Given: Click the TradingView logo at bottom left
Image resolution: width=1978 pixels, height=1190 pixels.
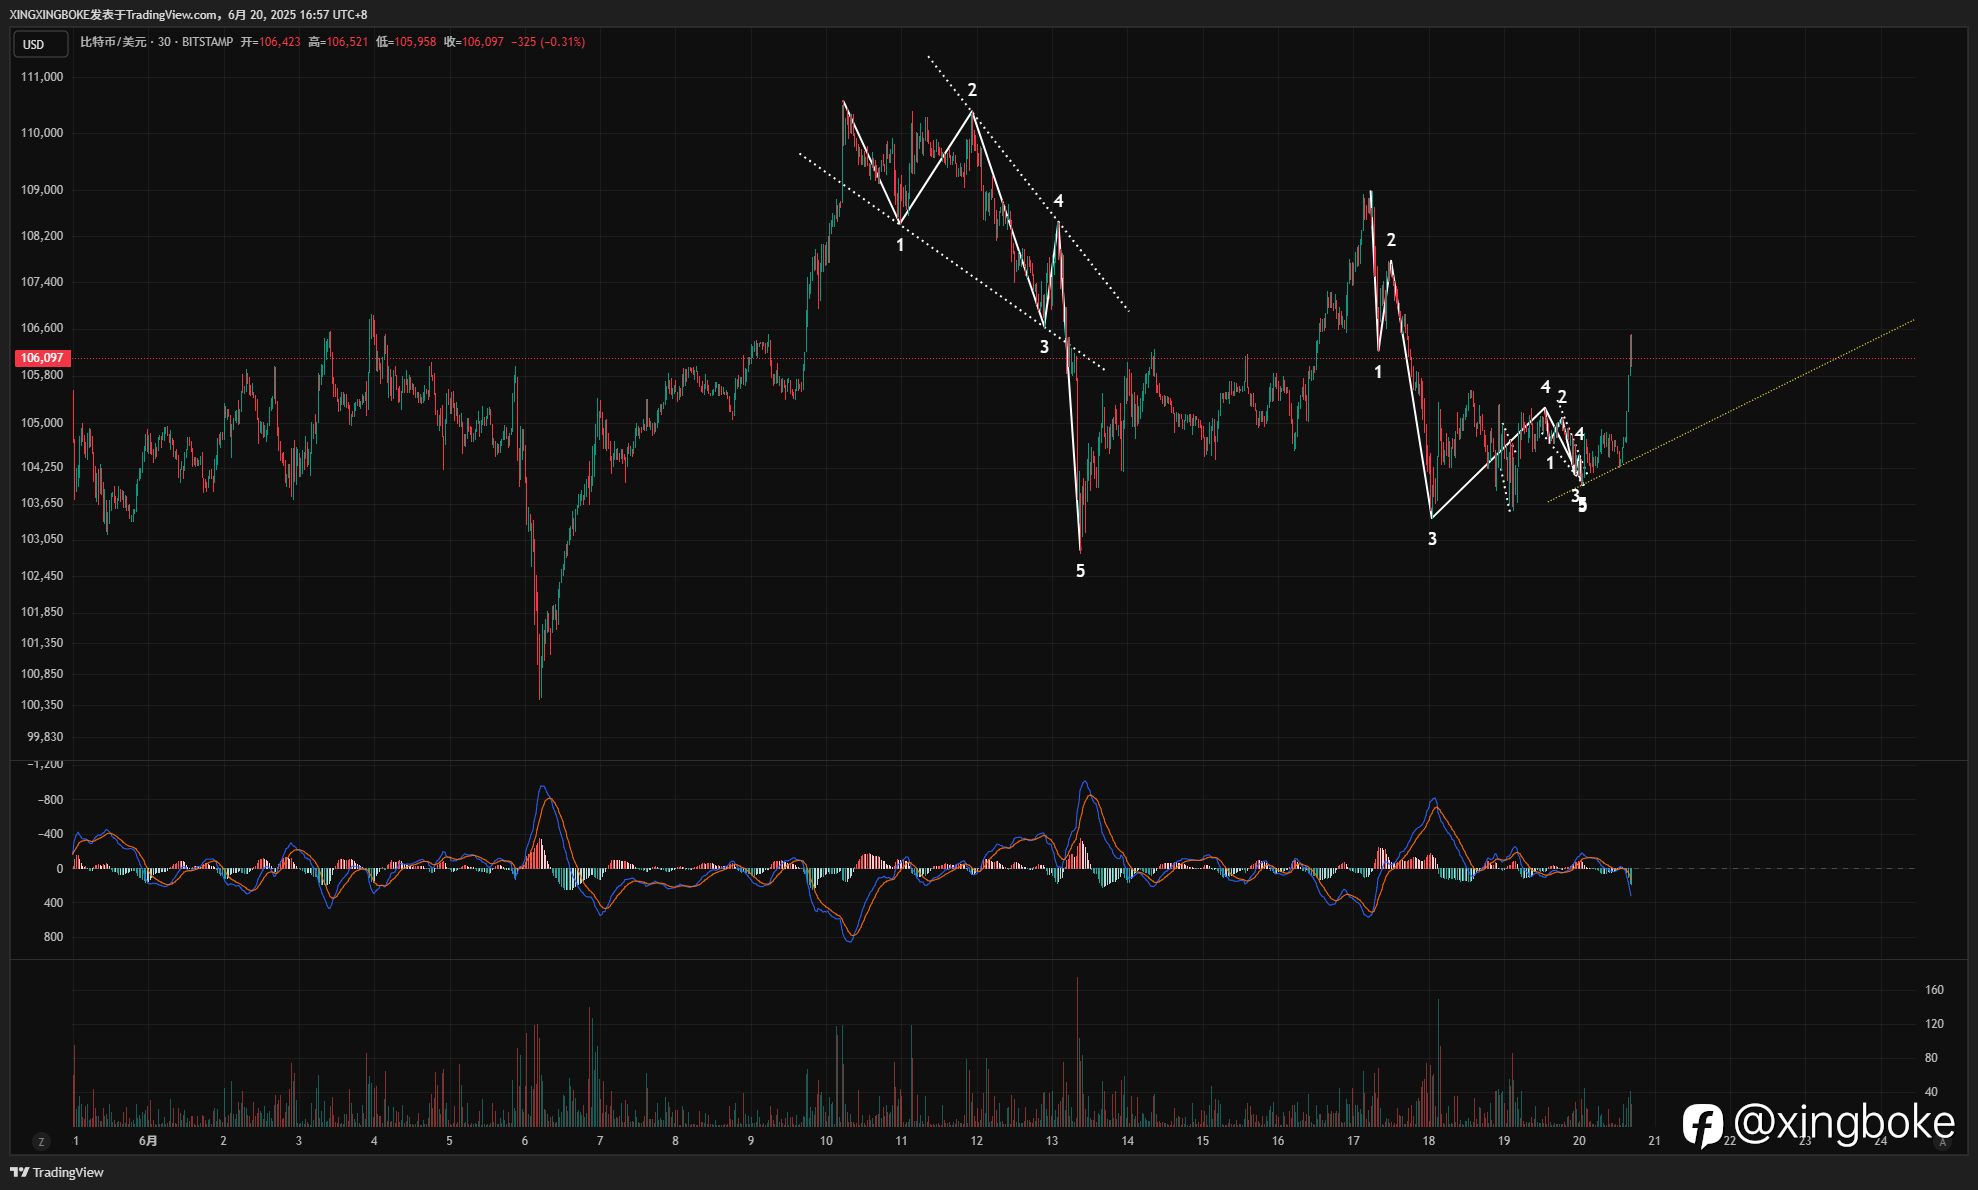Looking at the screenshot, I should [57, 1172].
